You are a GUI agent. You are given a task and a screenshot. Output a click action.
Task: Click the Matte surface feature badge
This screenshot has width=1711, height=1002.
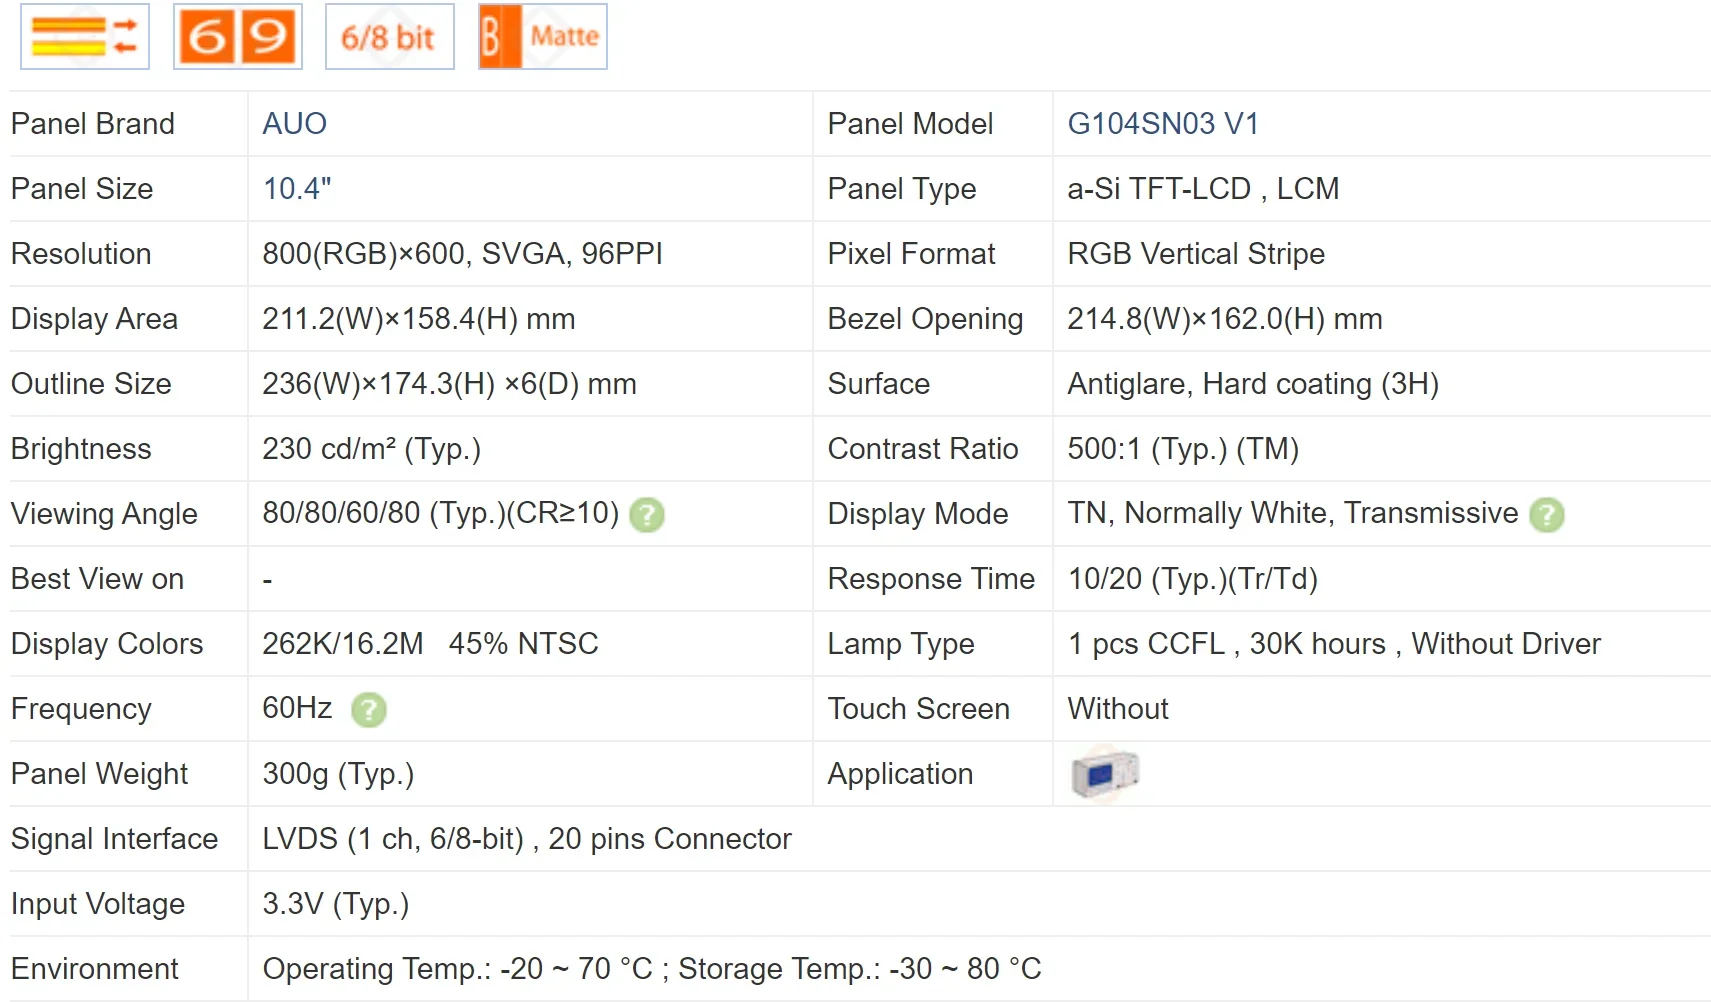543,37
